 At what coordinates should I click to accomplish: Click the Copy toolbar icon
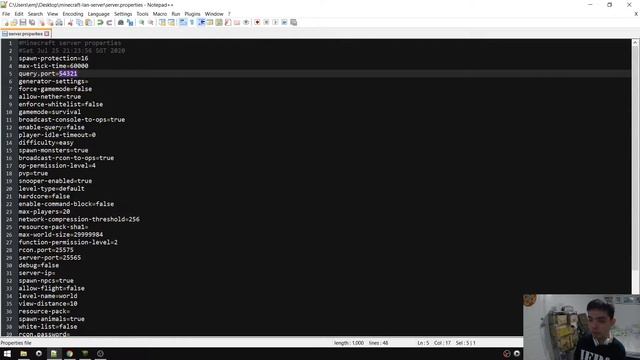[x=80, y=22]
